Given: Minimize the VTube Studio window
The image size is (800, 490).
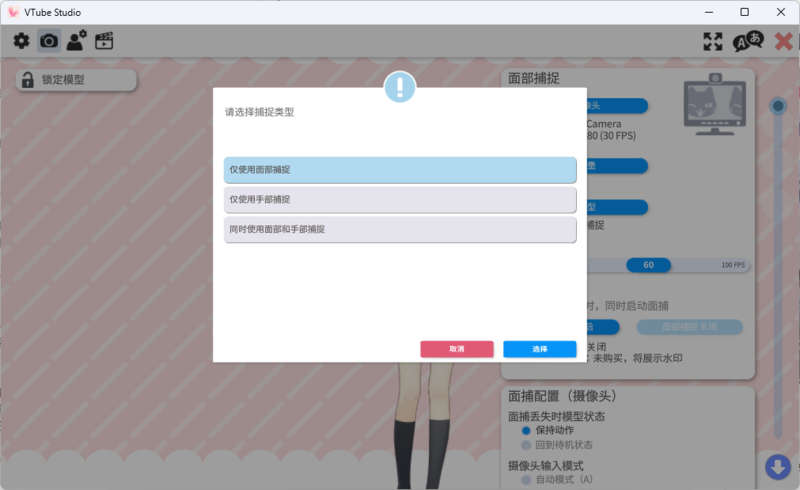Looking at the screenshot, I should [709, 12].
